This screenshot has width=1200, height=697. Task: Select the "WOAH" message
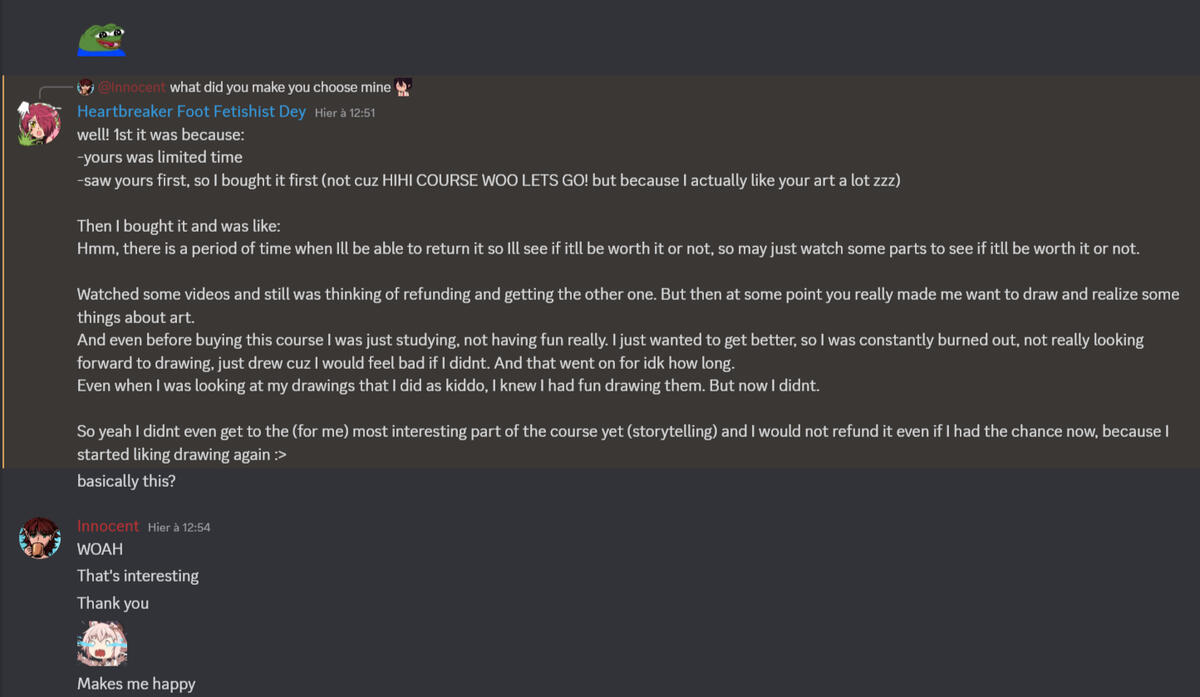[x=100, y=549]
